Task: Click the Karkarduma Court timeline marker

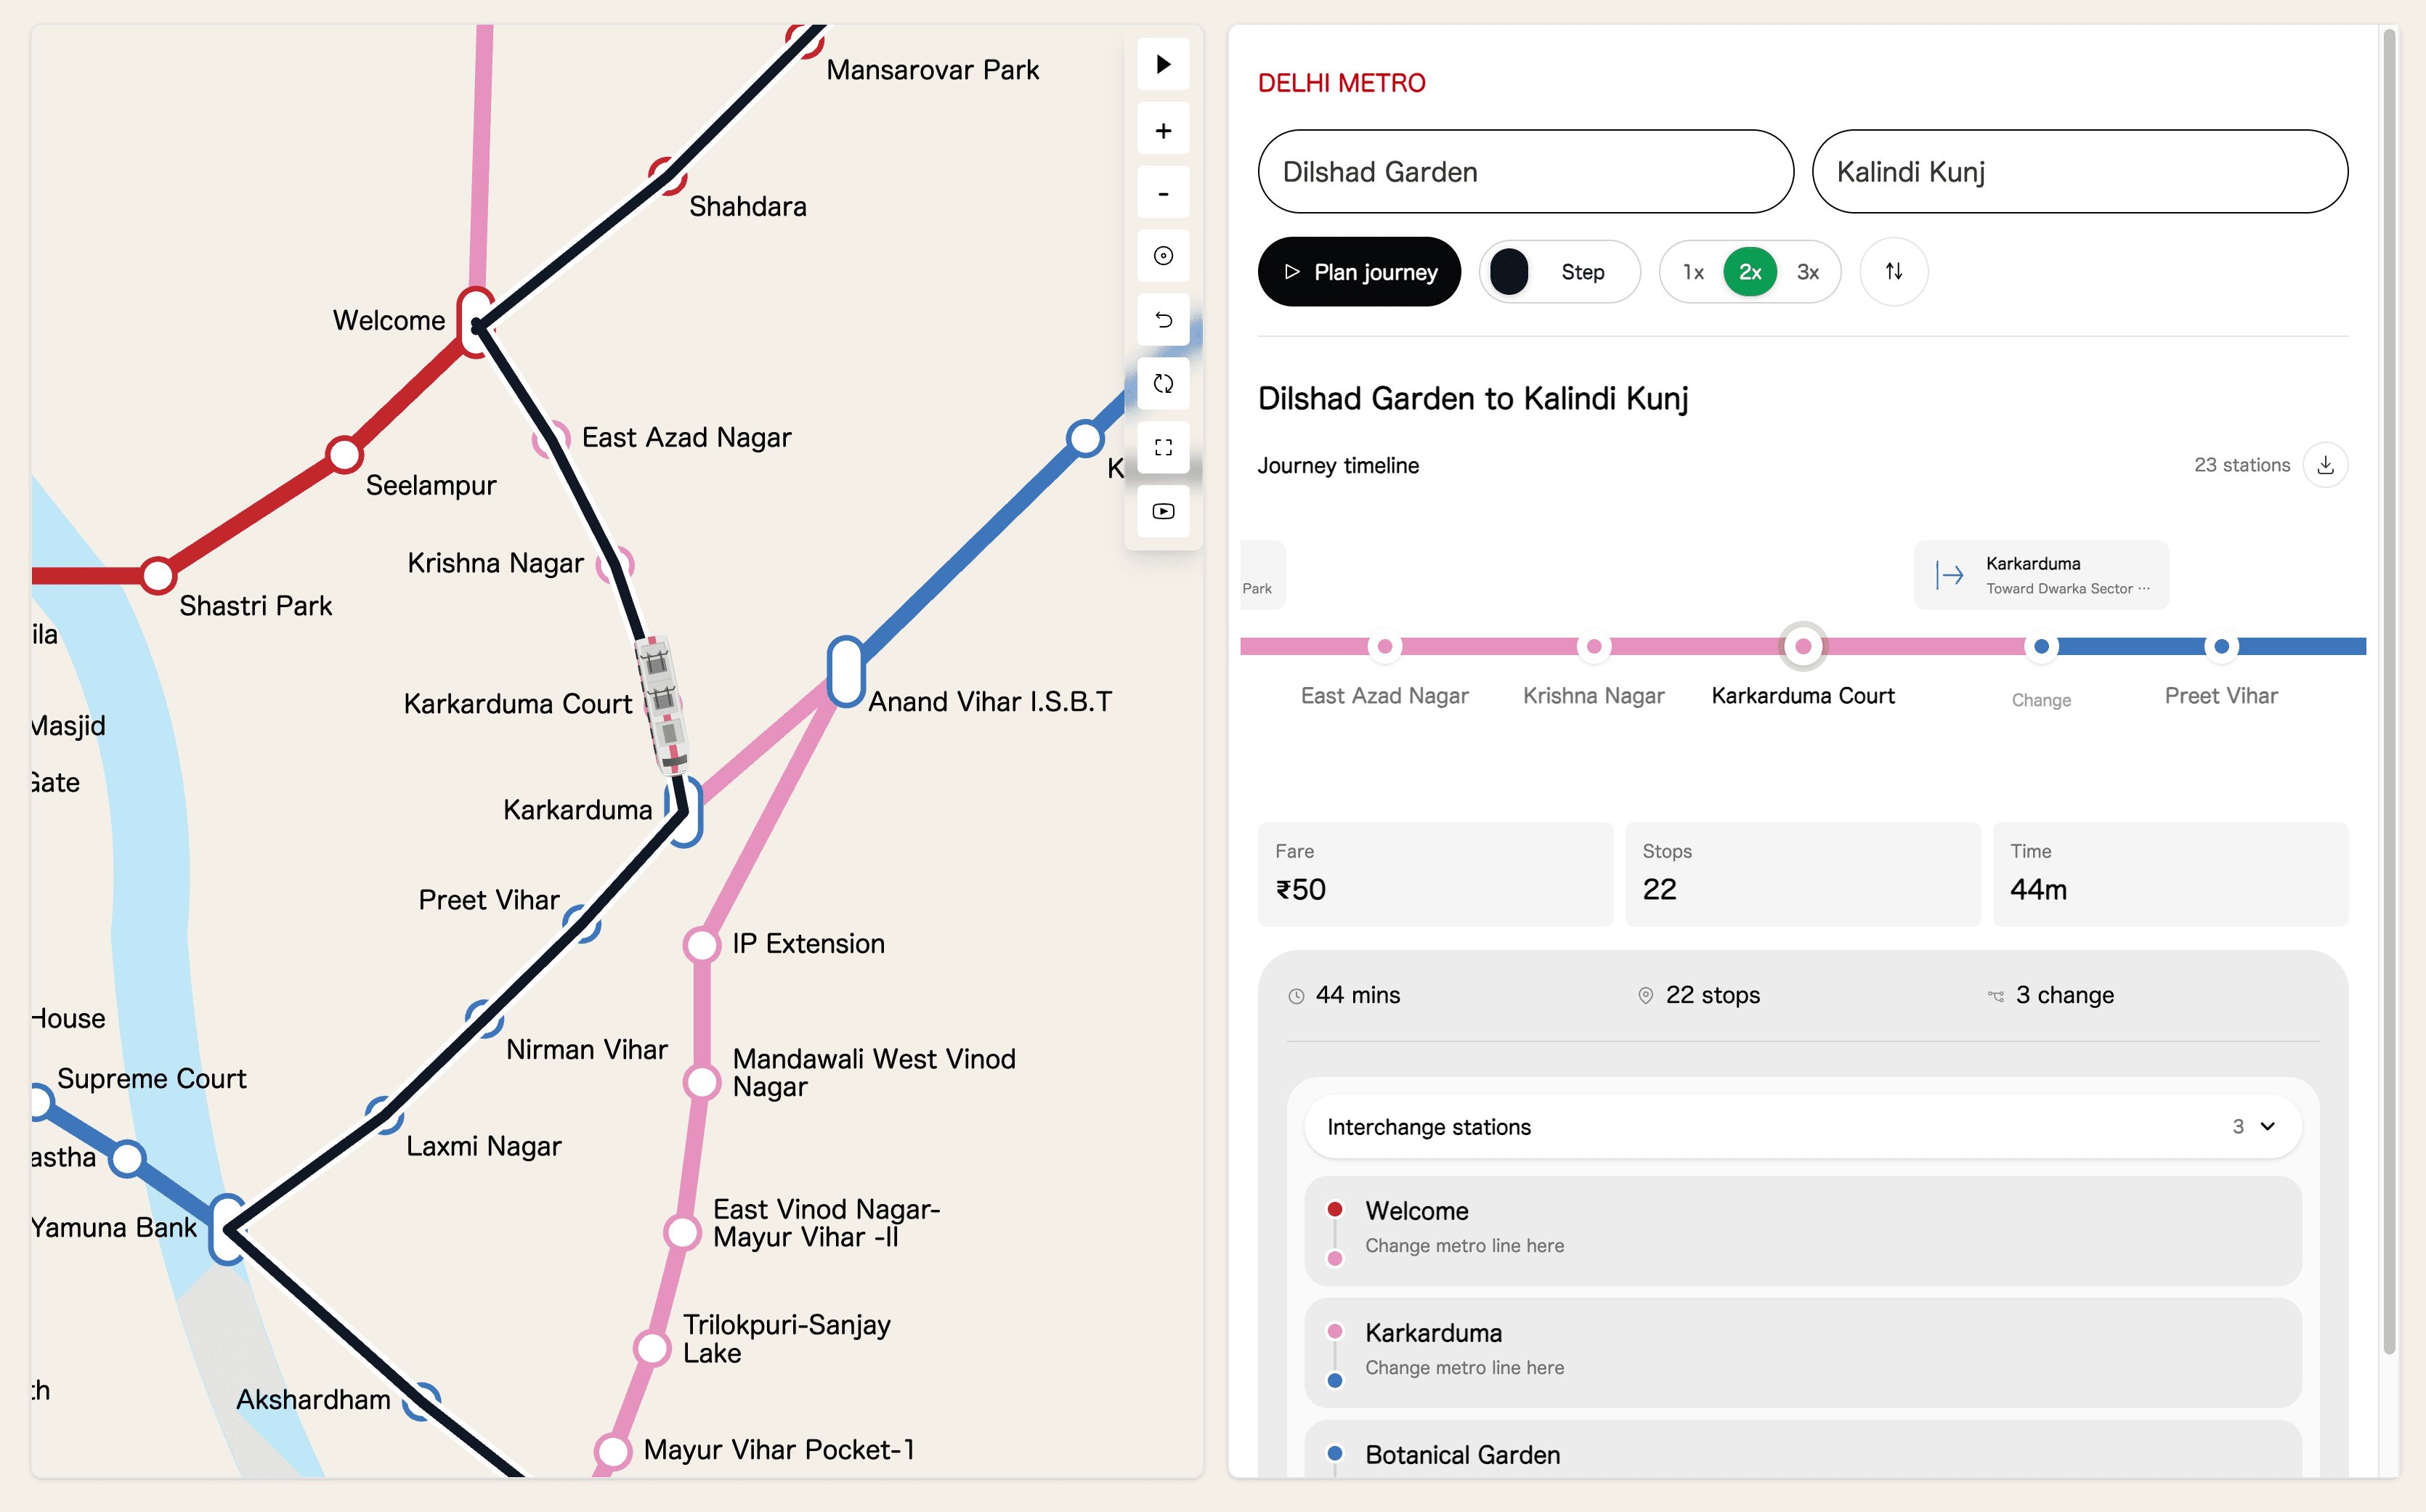Action: (x=1803, y=647)
